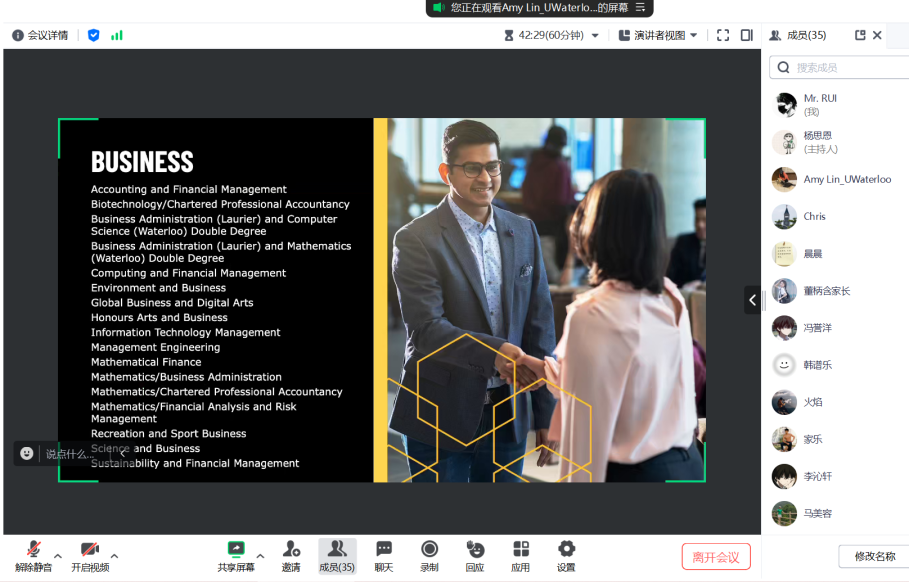Open screen sharing banner menu icon

641,8
